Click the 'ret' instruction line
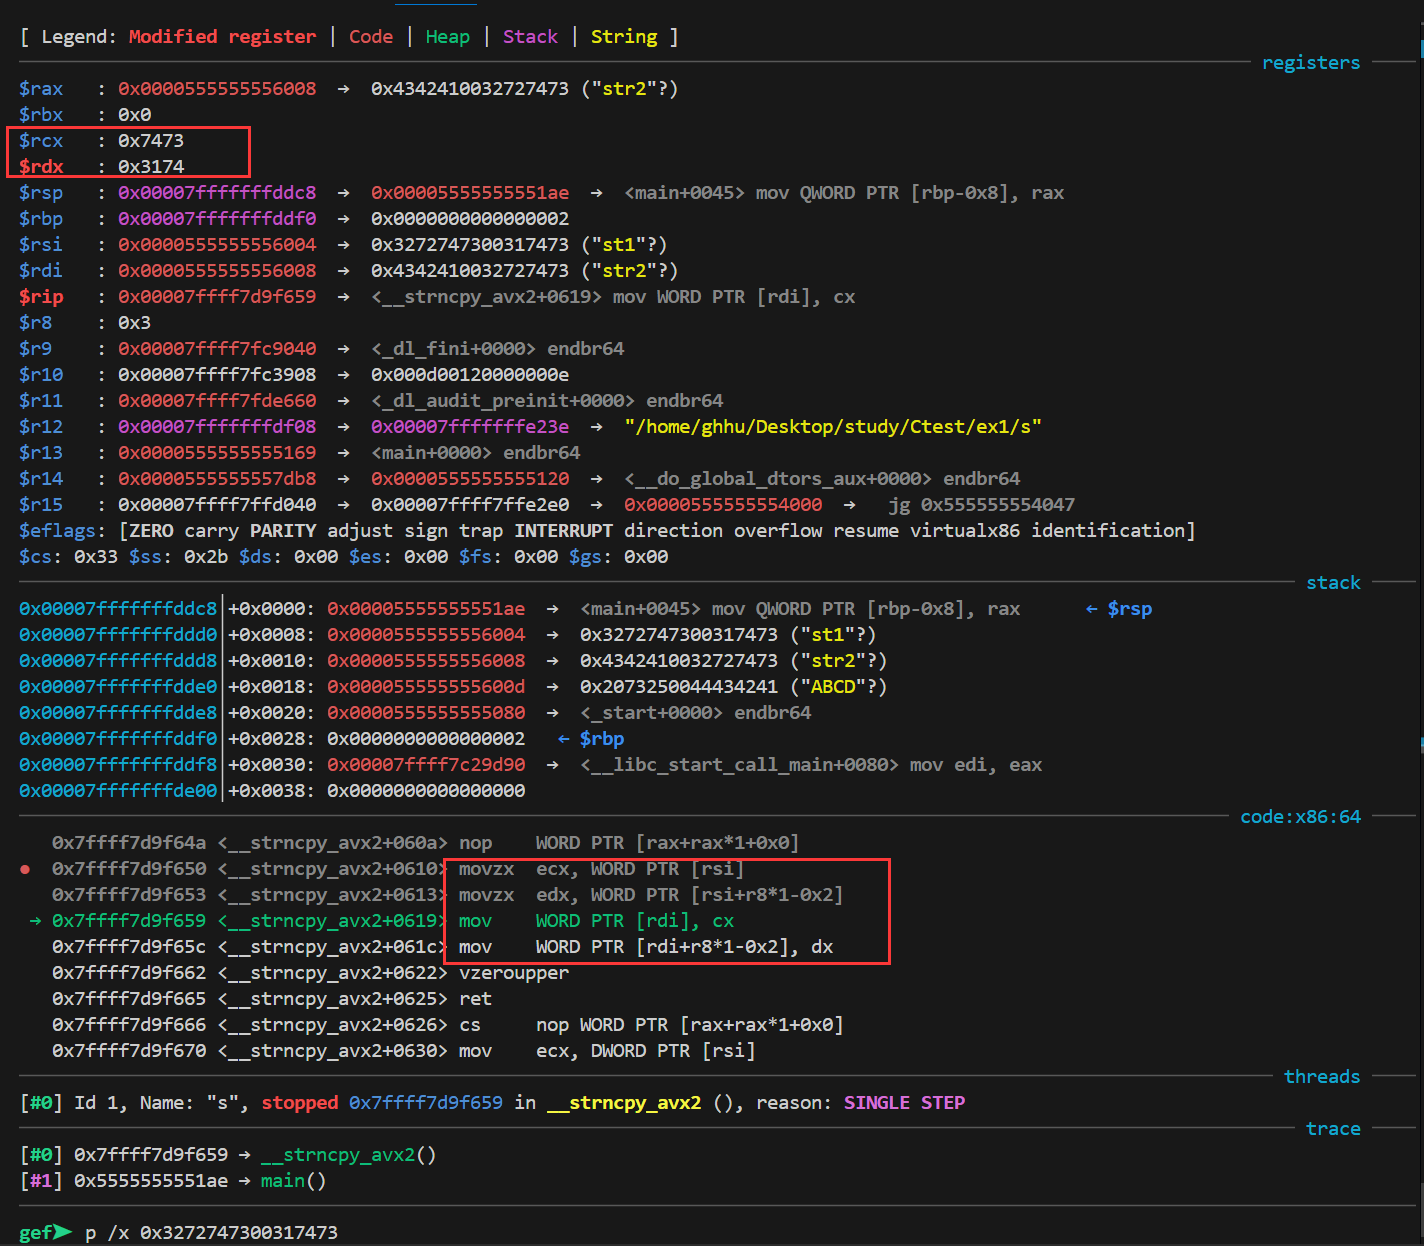 [475, 999]
